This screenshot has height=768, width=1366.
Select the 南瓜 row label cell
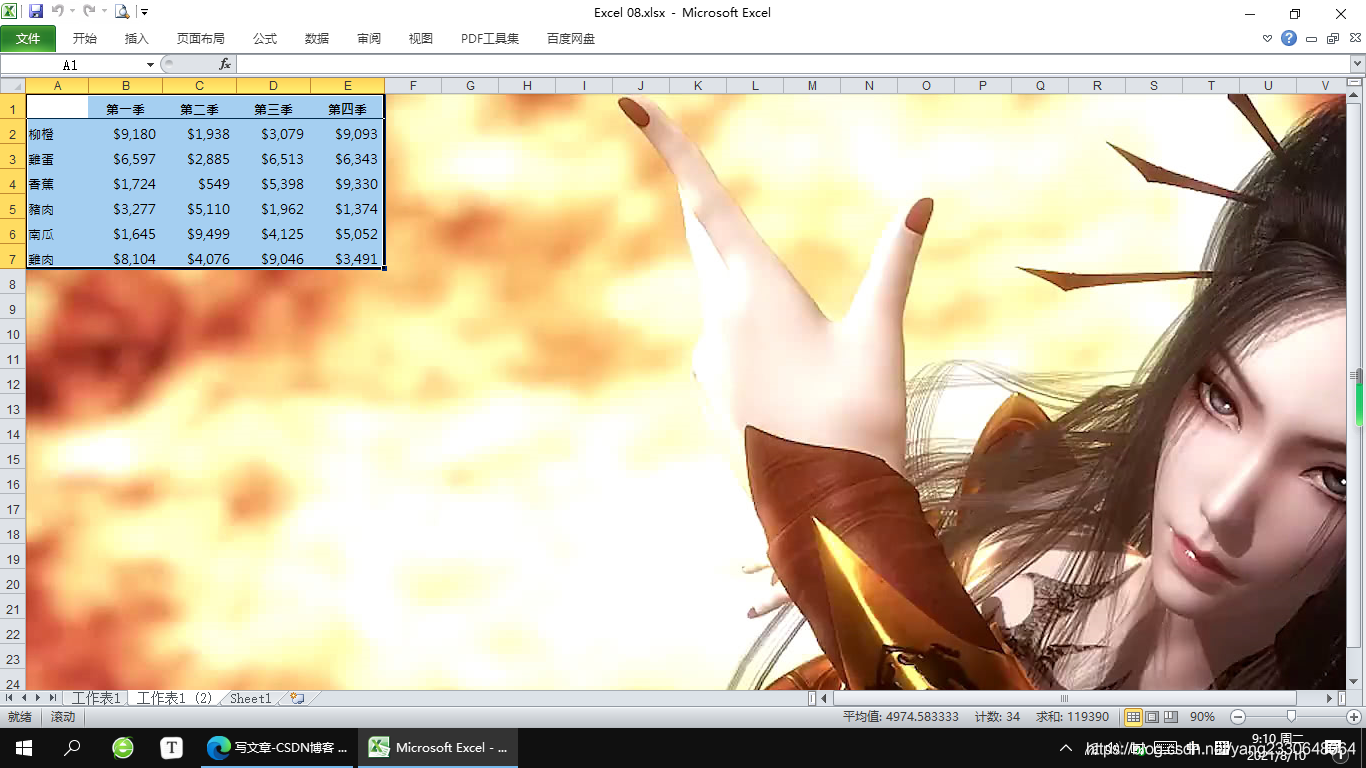click(57, 234)
